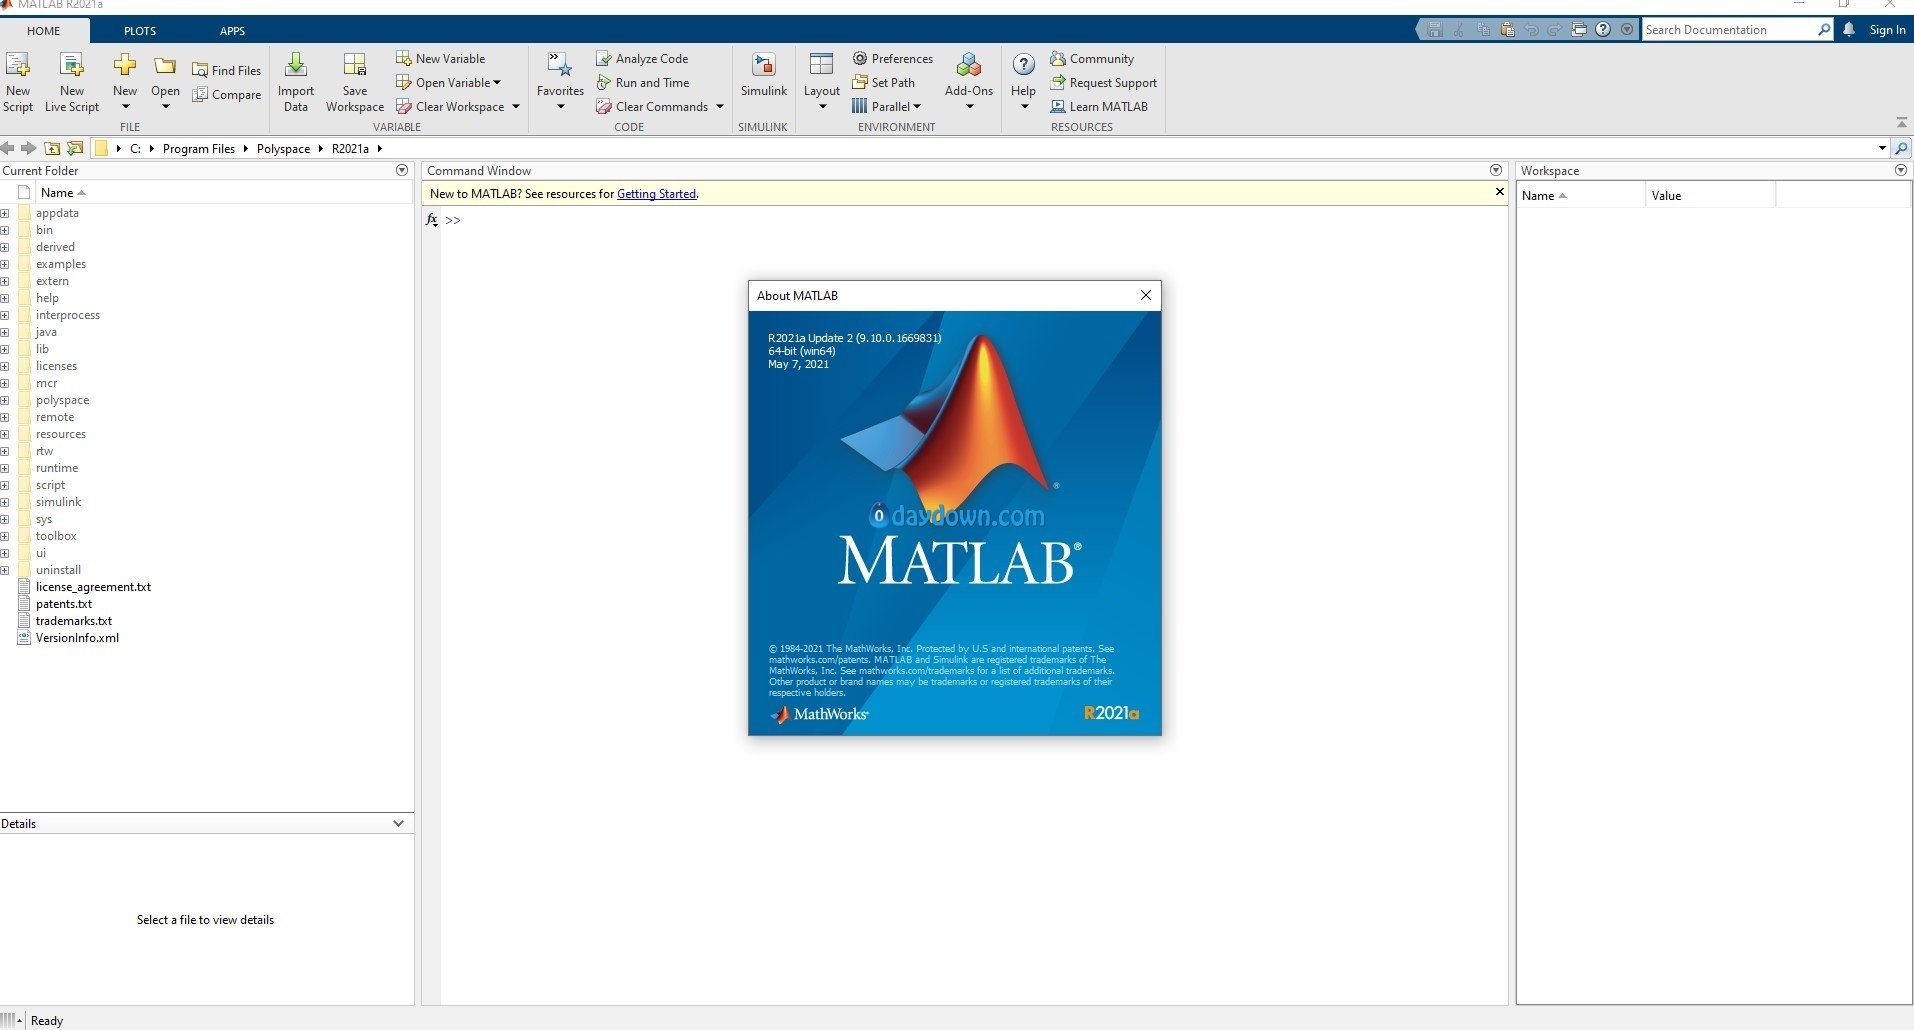Save Workspace to file
The height and width of the screenshot is (1030, 1914).
[x=354, y=82]
